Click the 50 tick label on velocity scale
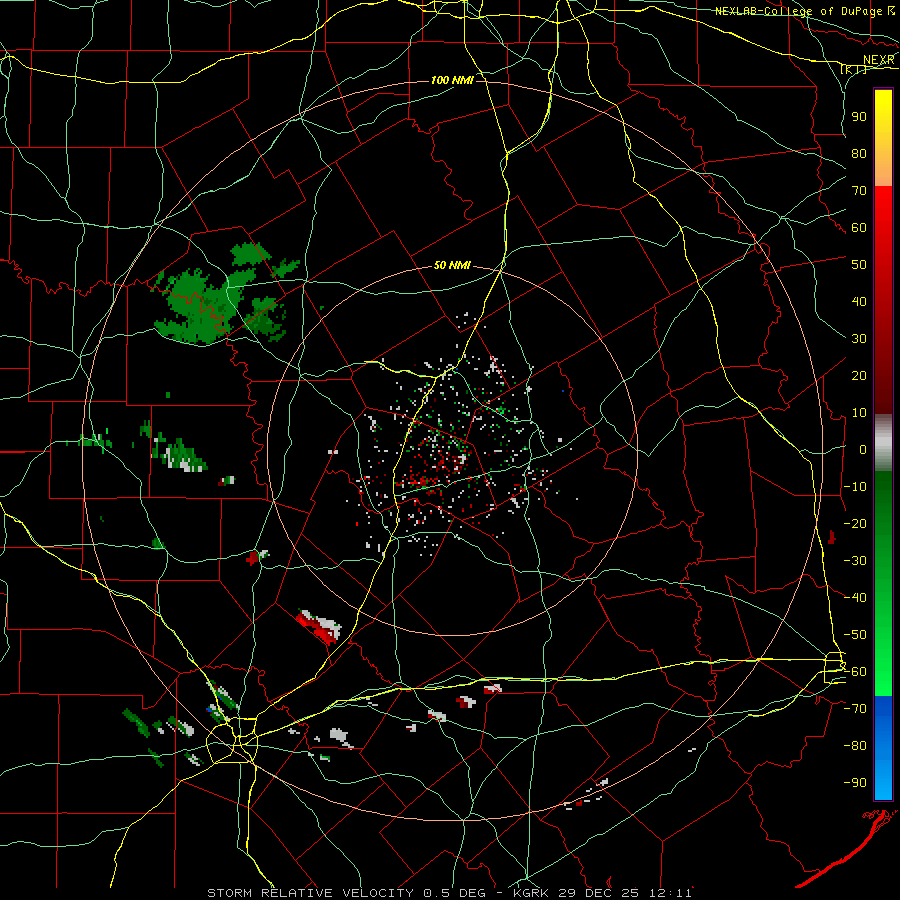This screenshot has height=900, width=900. click(859, 265)
